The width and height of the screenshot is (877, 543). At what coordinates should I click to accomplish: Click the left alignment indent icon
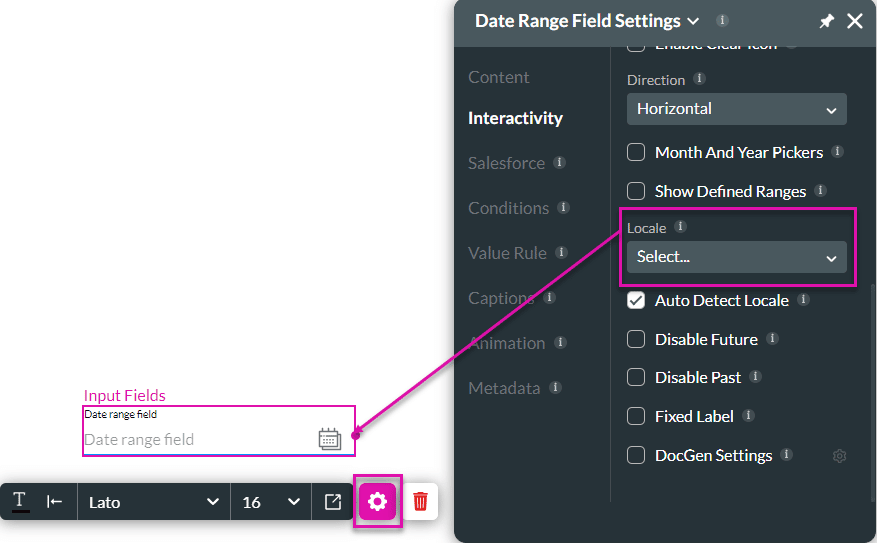click(x=55, y=502)
